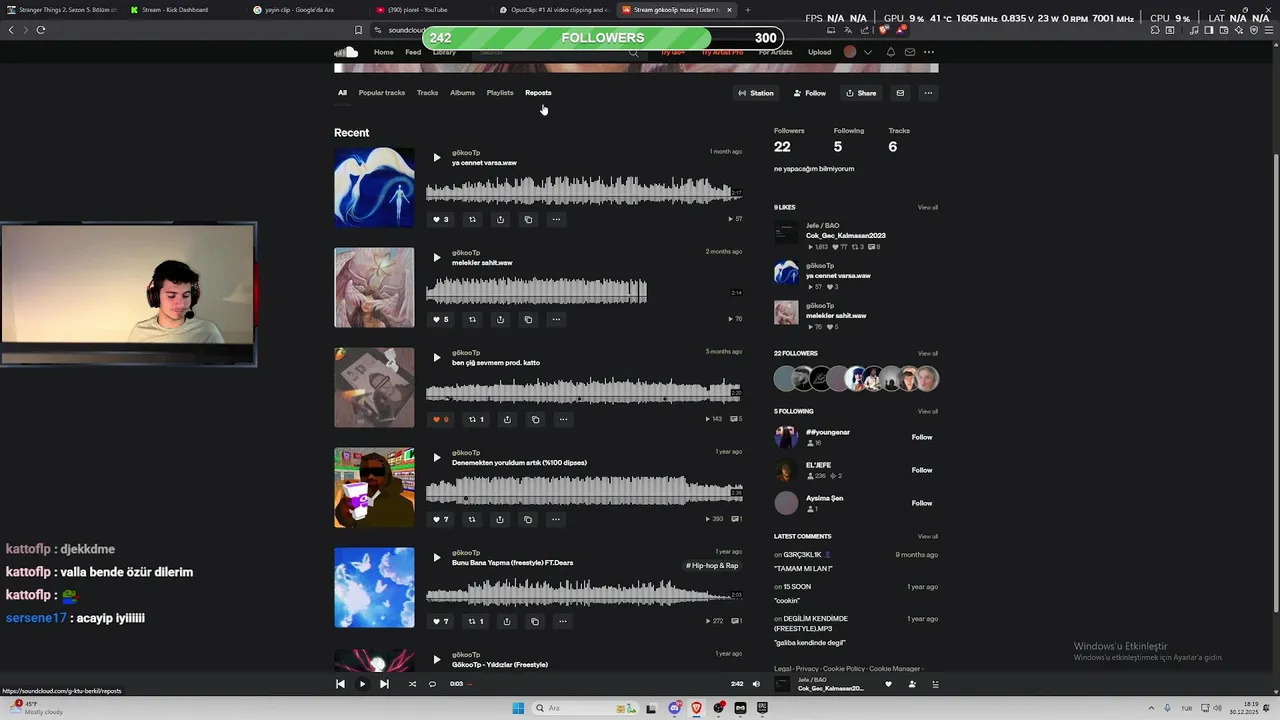Skip to previous track in player bar
The image size is (1280, 720).
coord(340,684)
